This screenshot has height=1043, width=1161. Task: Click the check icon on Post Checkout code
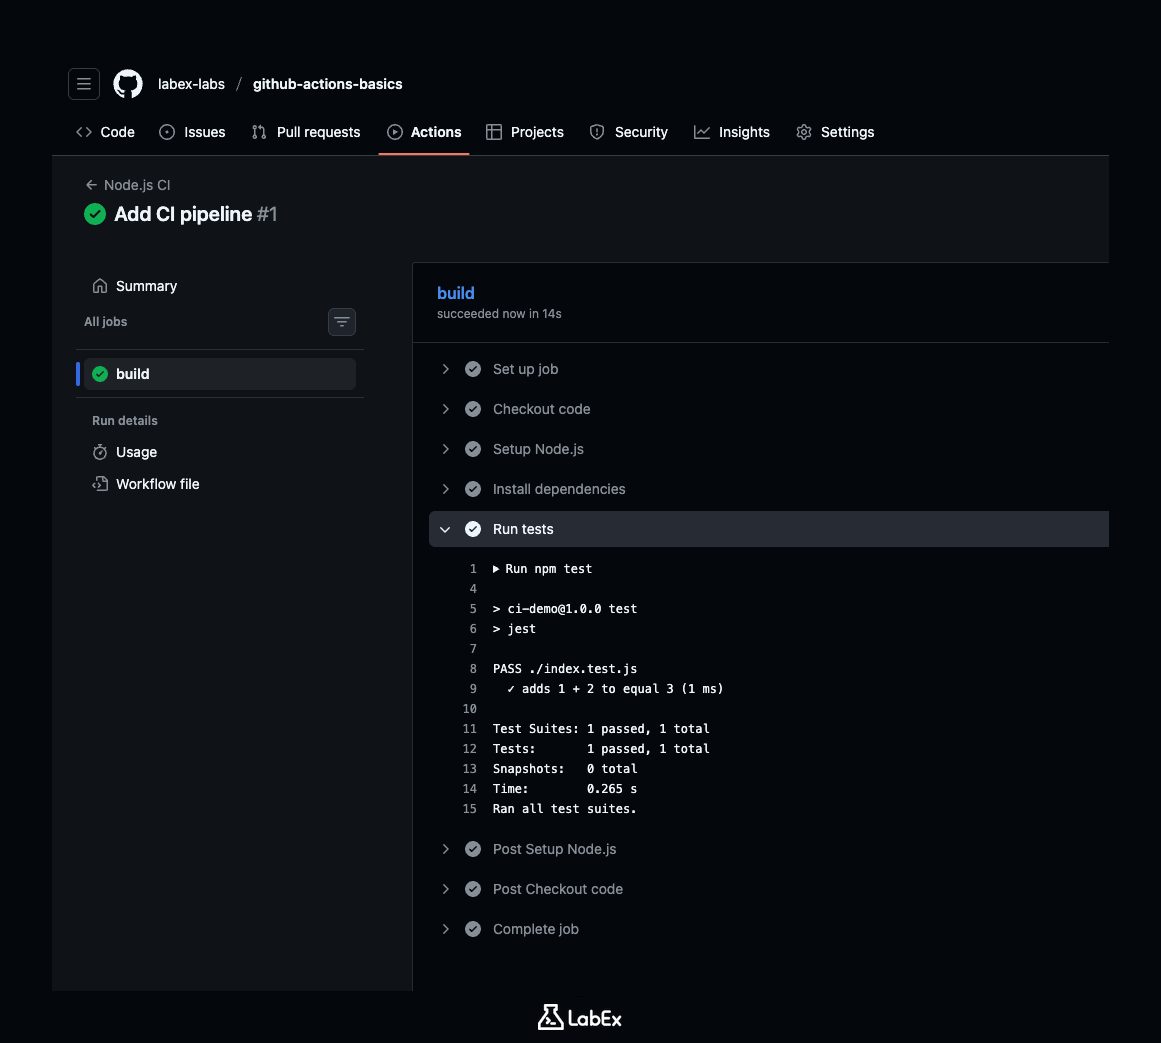(x=473, y=889)
